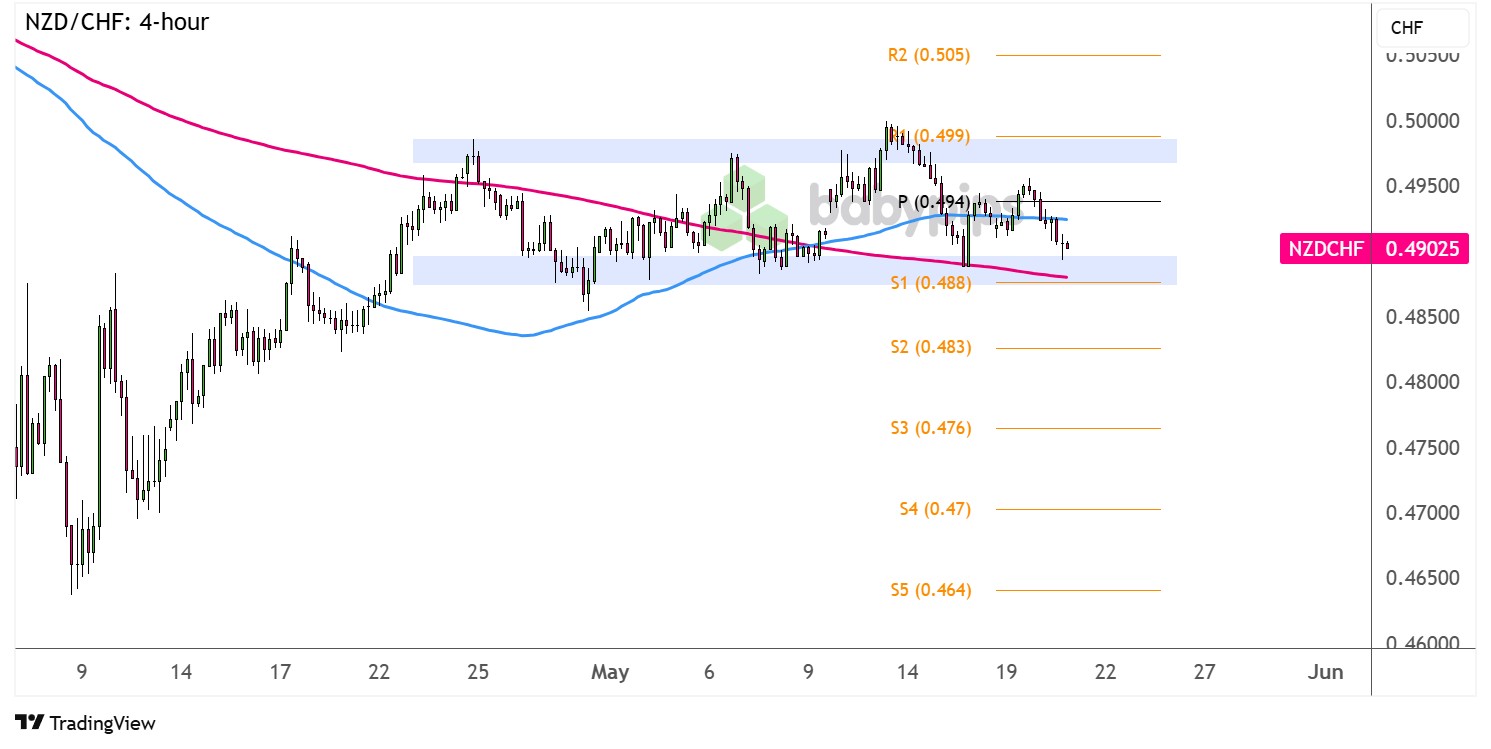Click the R2 (0.505) pivot label
This screenshot has width=1491, height=749.
(x=928, y=55)
